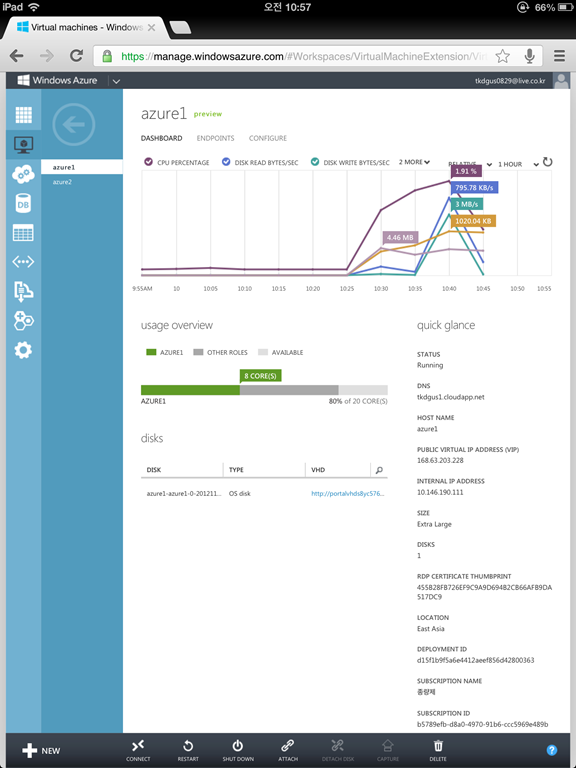
Task: Switch to the Configure tab
Action: pos(268,138)
